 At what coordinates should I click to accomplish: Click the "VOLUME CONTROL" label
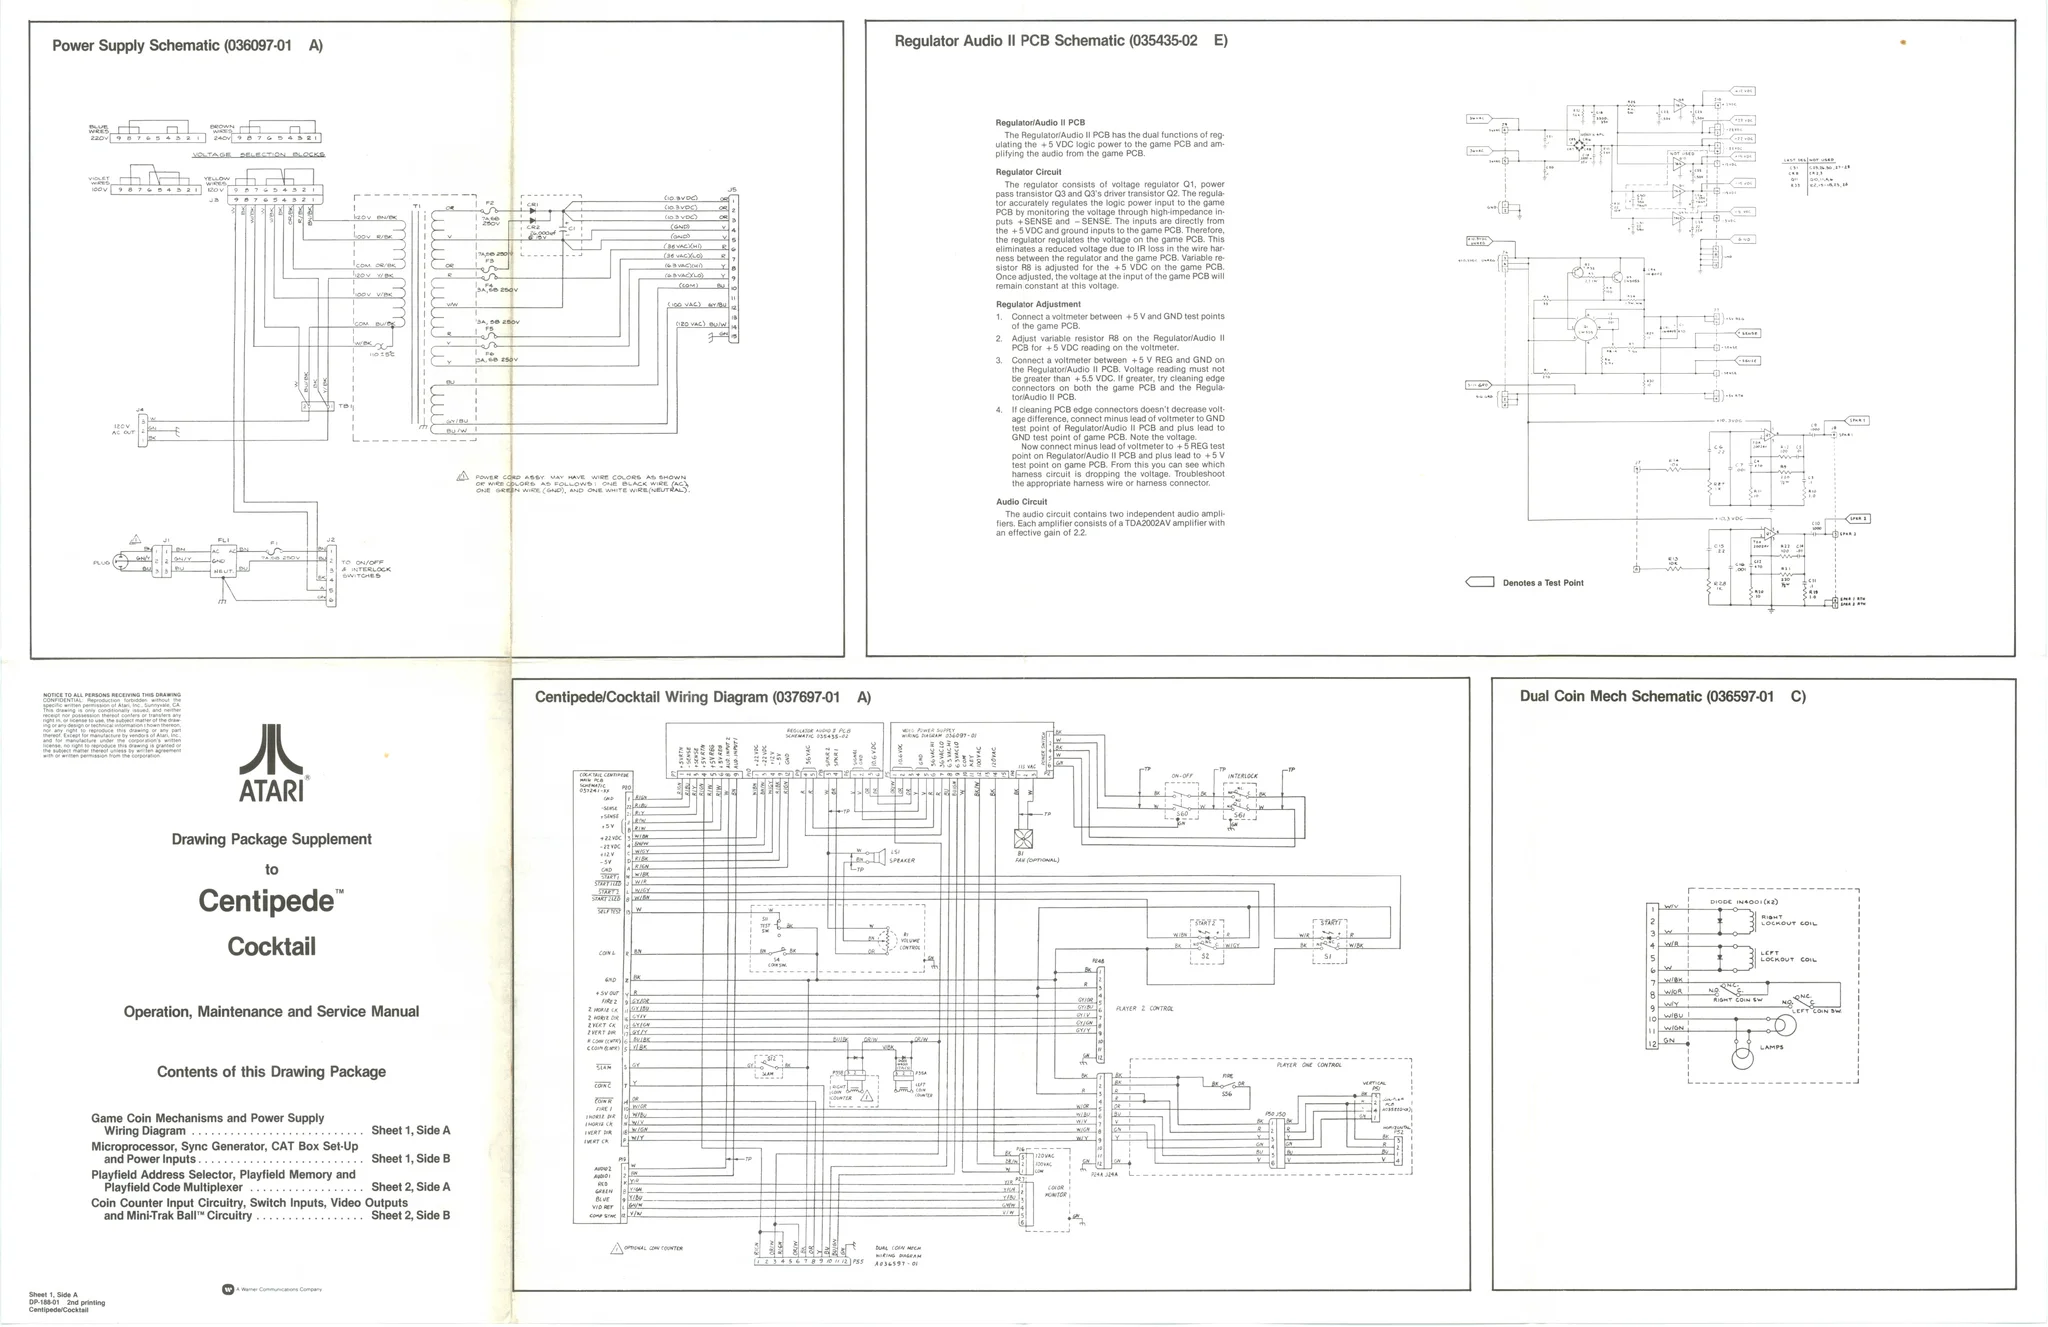[x=910, y=942]
